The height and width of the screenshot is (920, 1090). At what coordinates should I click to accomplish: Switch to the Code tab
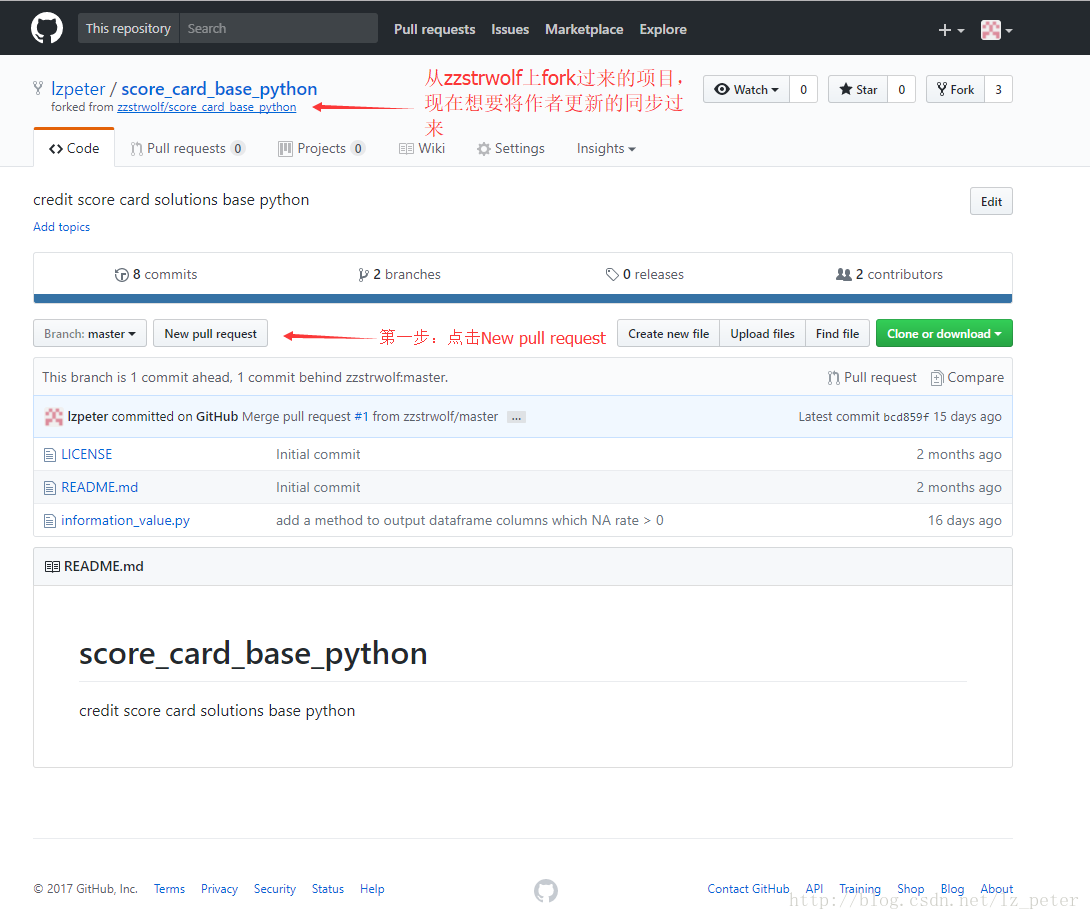(x=74, y=148)
